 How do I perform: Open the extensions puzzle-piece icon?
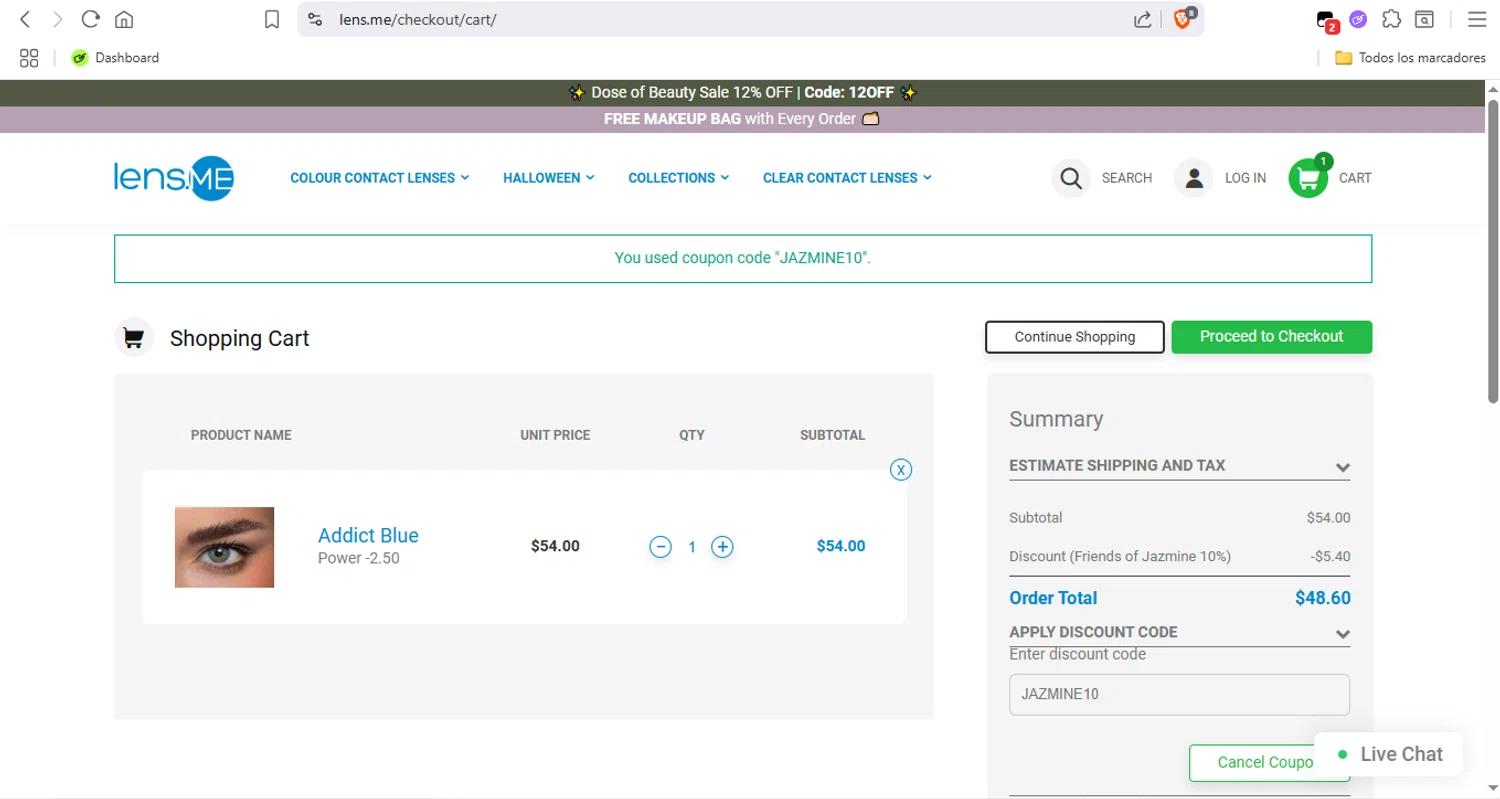pos(1391,19)
